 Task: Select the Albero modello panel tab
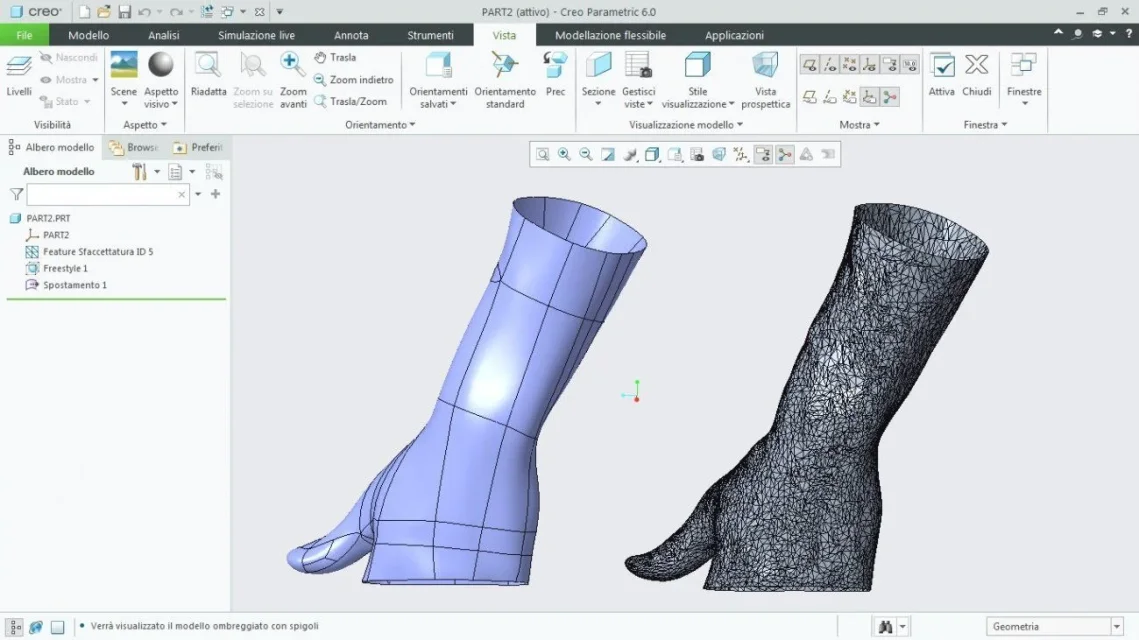click(52, 147)
